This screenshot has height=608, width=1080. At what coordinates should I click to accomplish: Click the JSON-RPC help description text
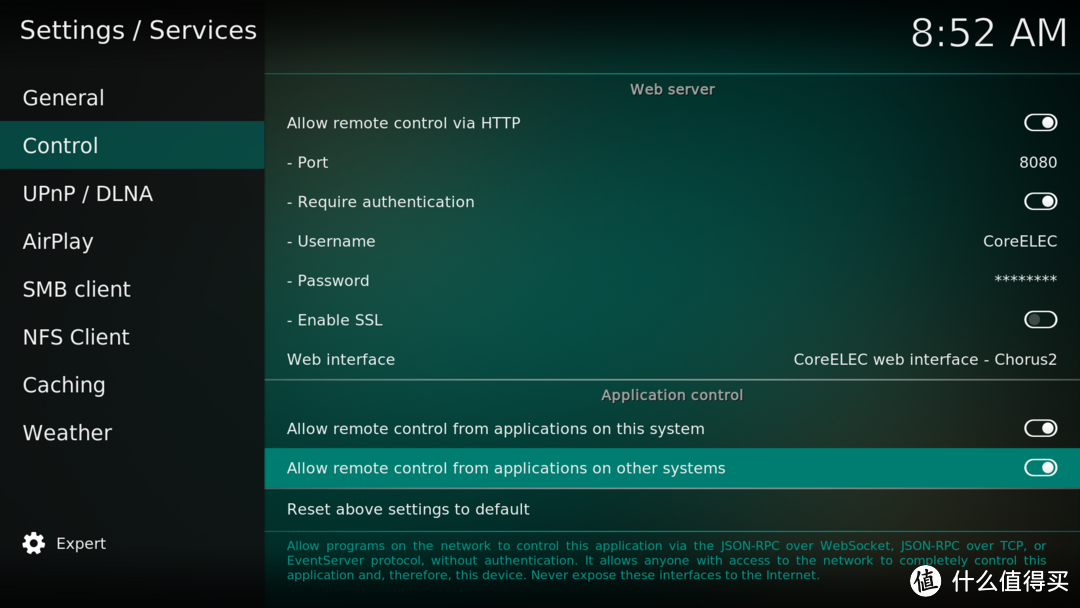tap(666, 560)
